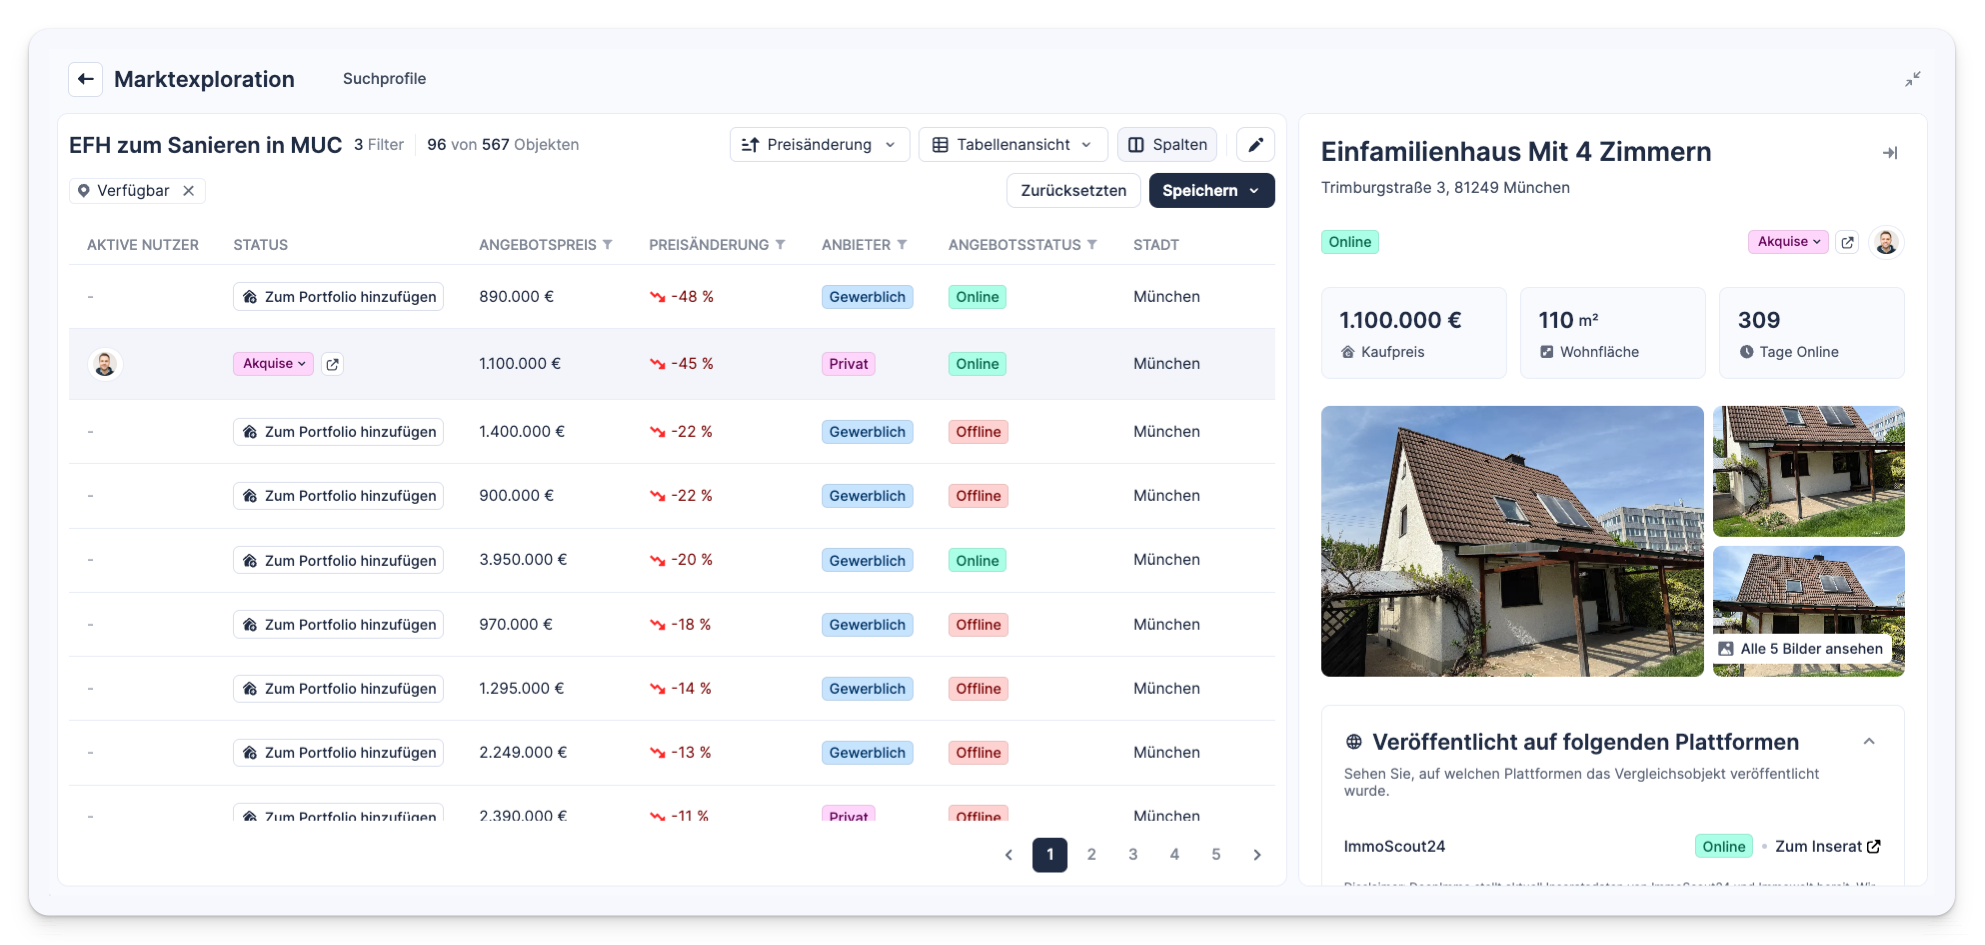The width and height of the screenshot is (1985, 945).
Task: View all images via Alle 5 Bilder ansehen
Action: tap(1800, 649)
